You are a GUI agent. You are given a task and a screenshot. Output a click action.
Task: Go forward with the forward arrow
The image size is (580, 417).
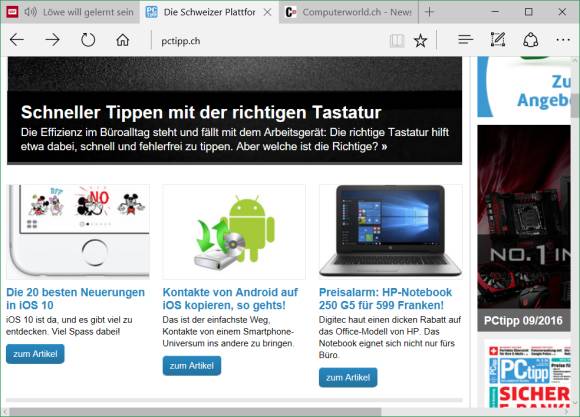click(x=52, y=40)
